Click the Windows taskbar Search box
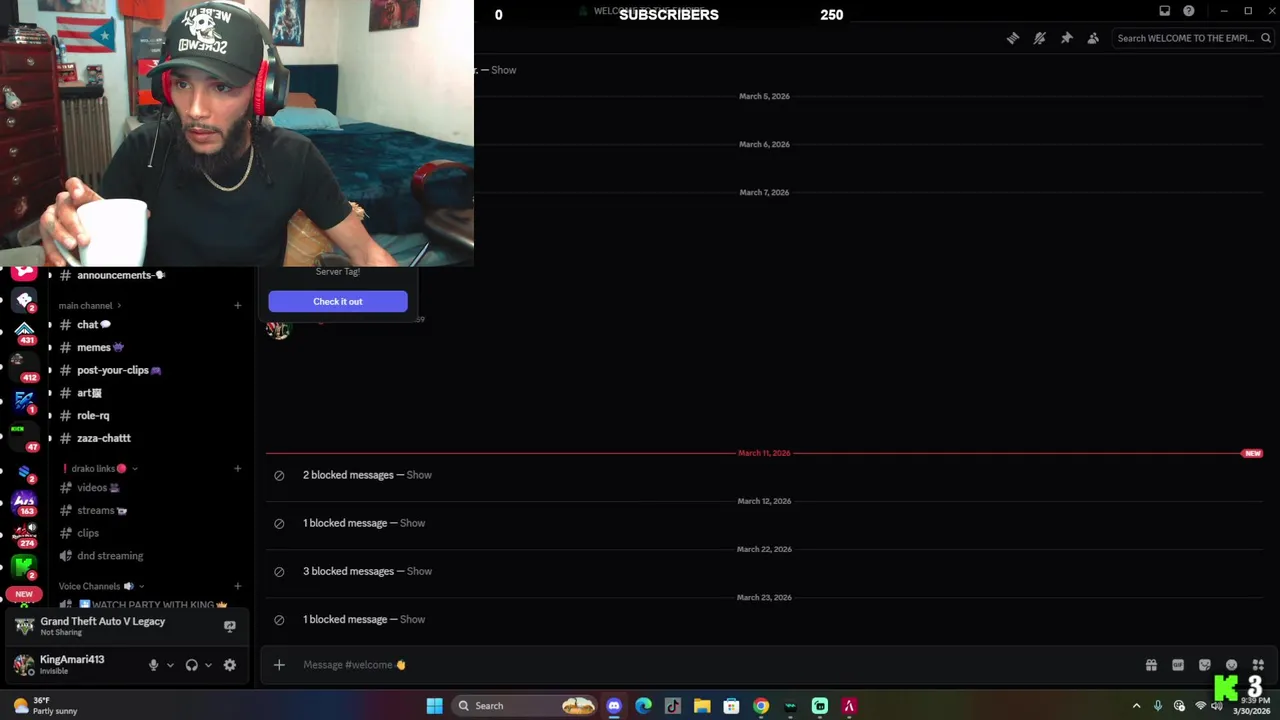This screenshot has width=1280, height=720. click(x=525, y=706)
